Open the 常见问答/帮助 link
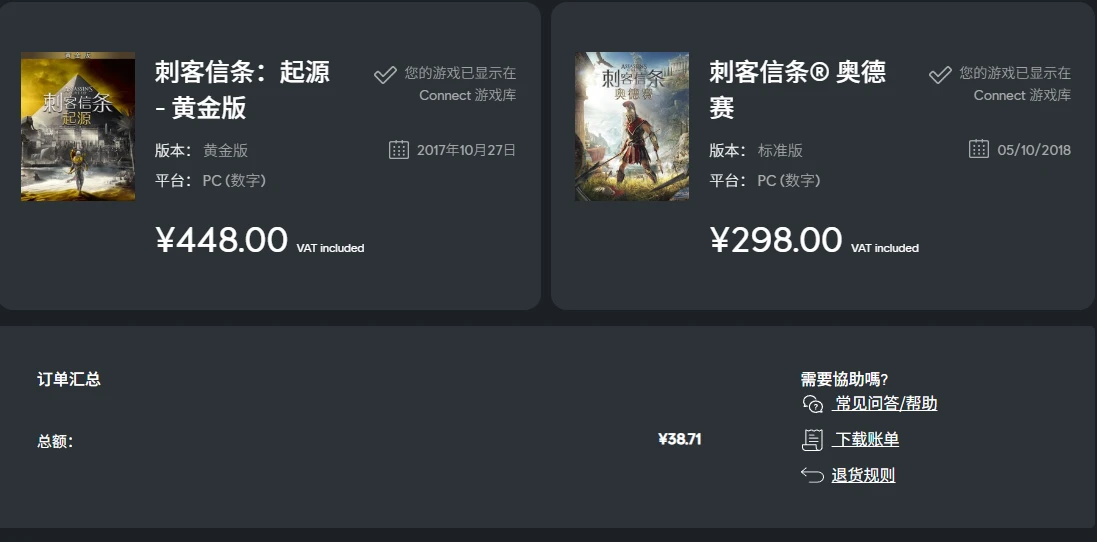1097x542 pixels. point(884,404)
